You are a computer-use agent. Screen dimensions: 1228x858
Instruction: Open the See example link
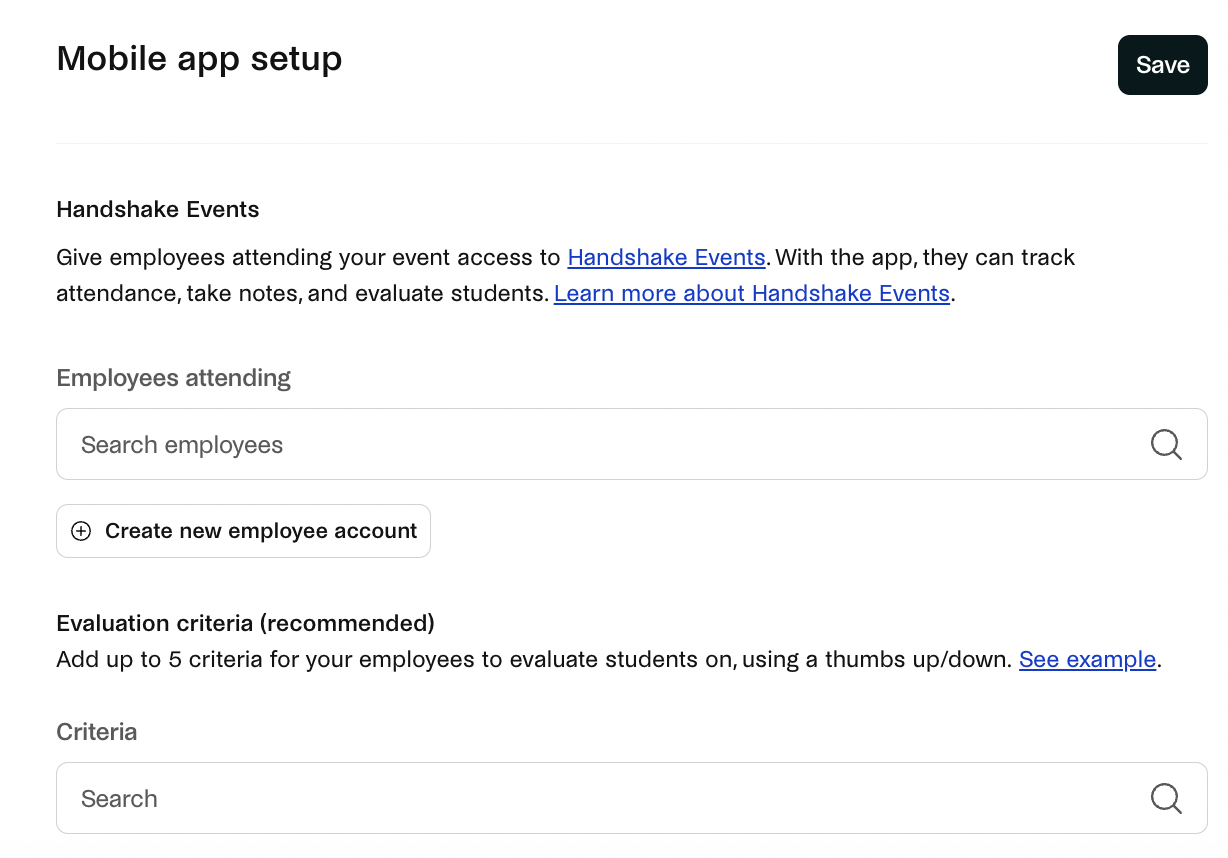(x=1087, y=660)
